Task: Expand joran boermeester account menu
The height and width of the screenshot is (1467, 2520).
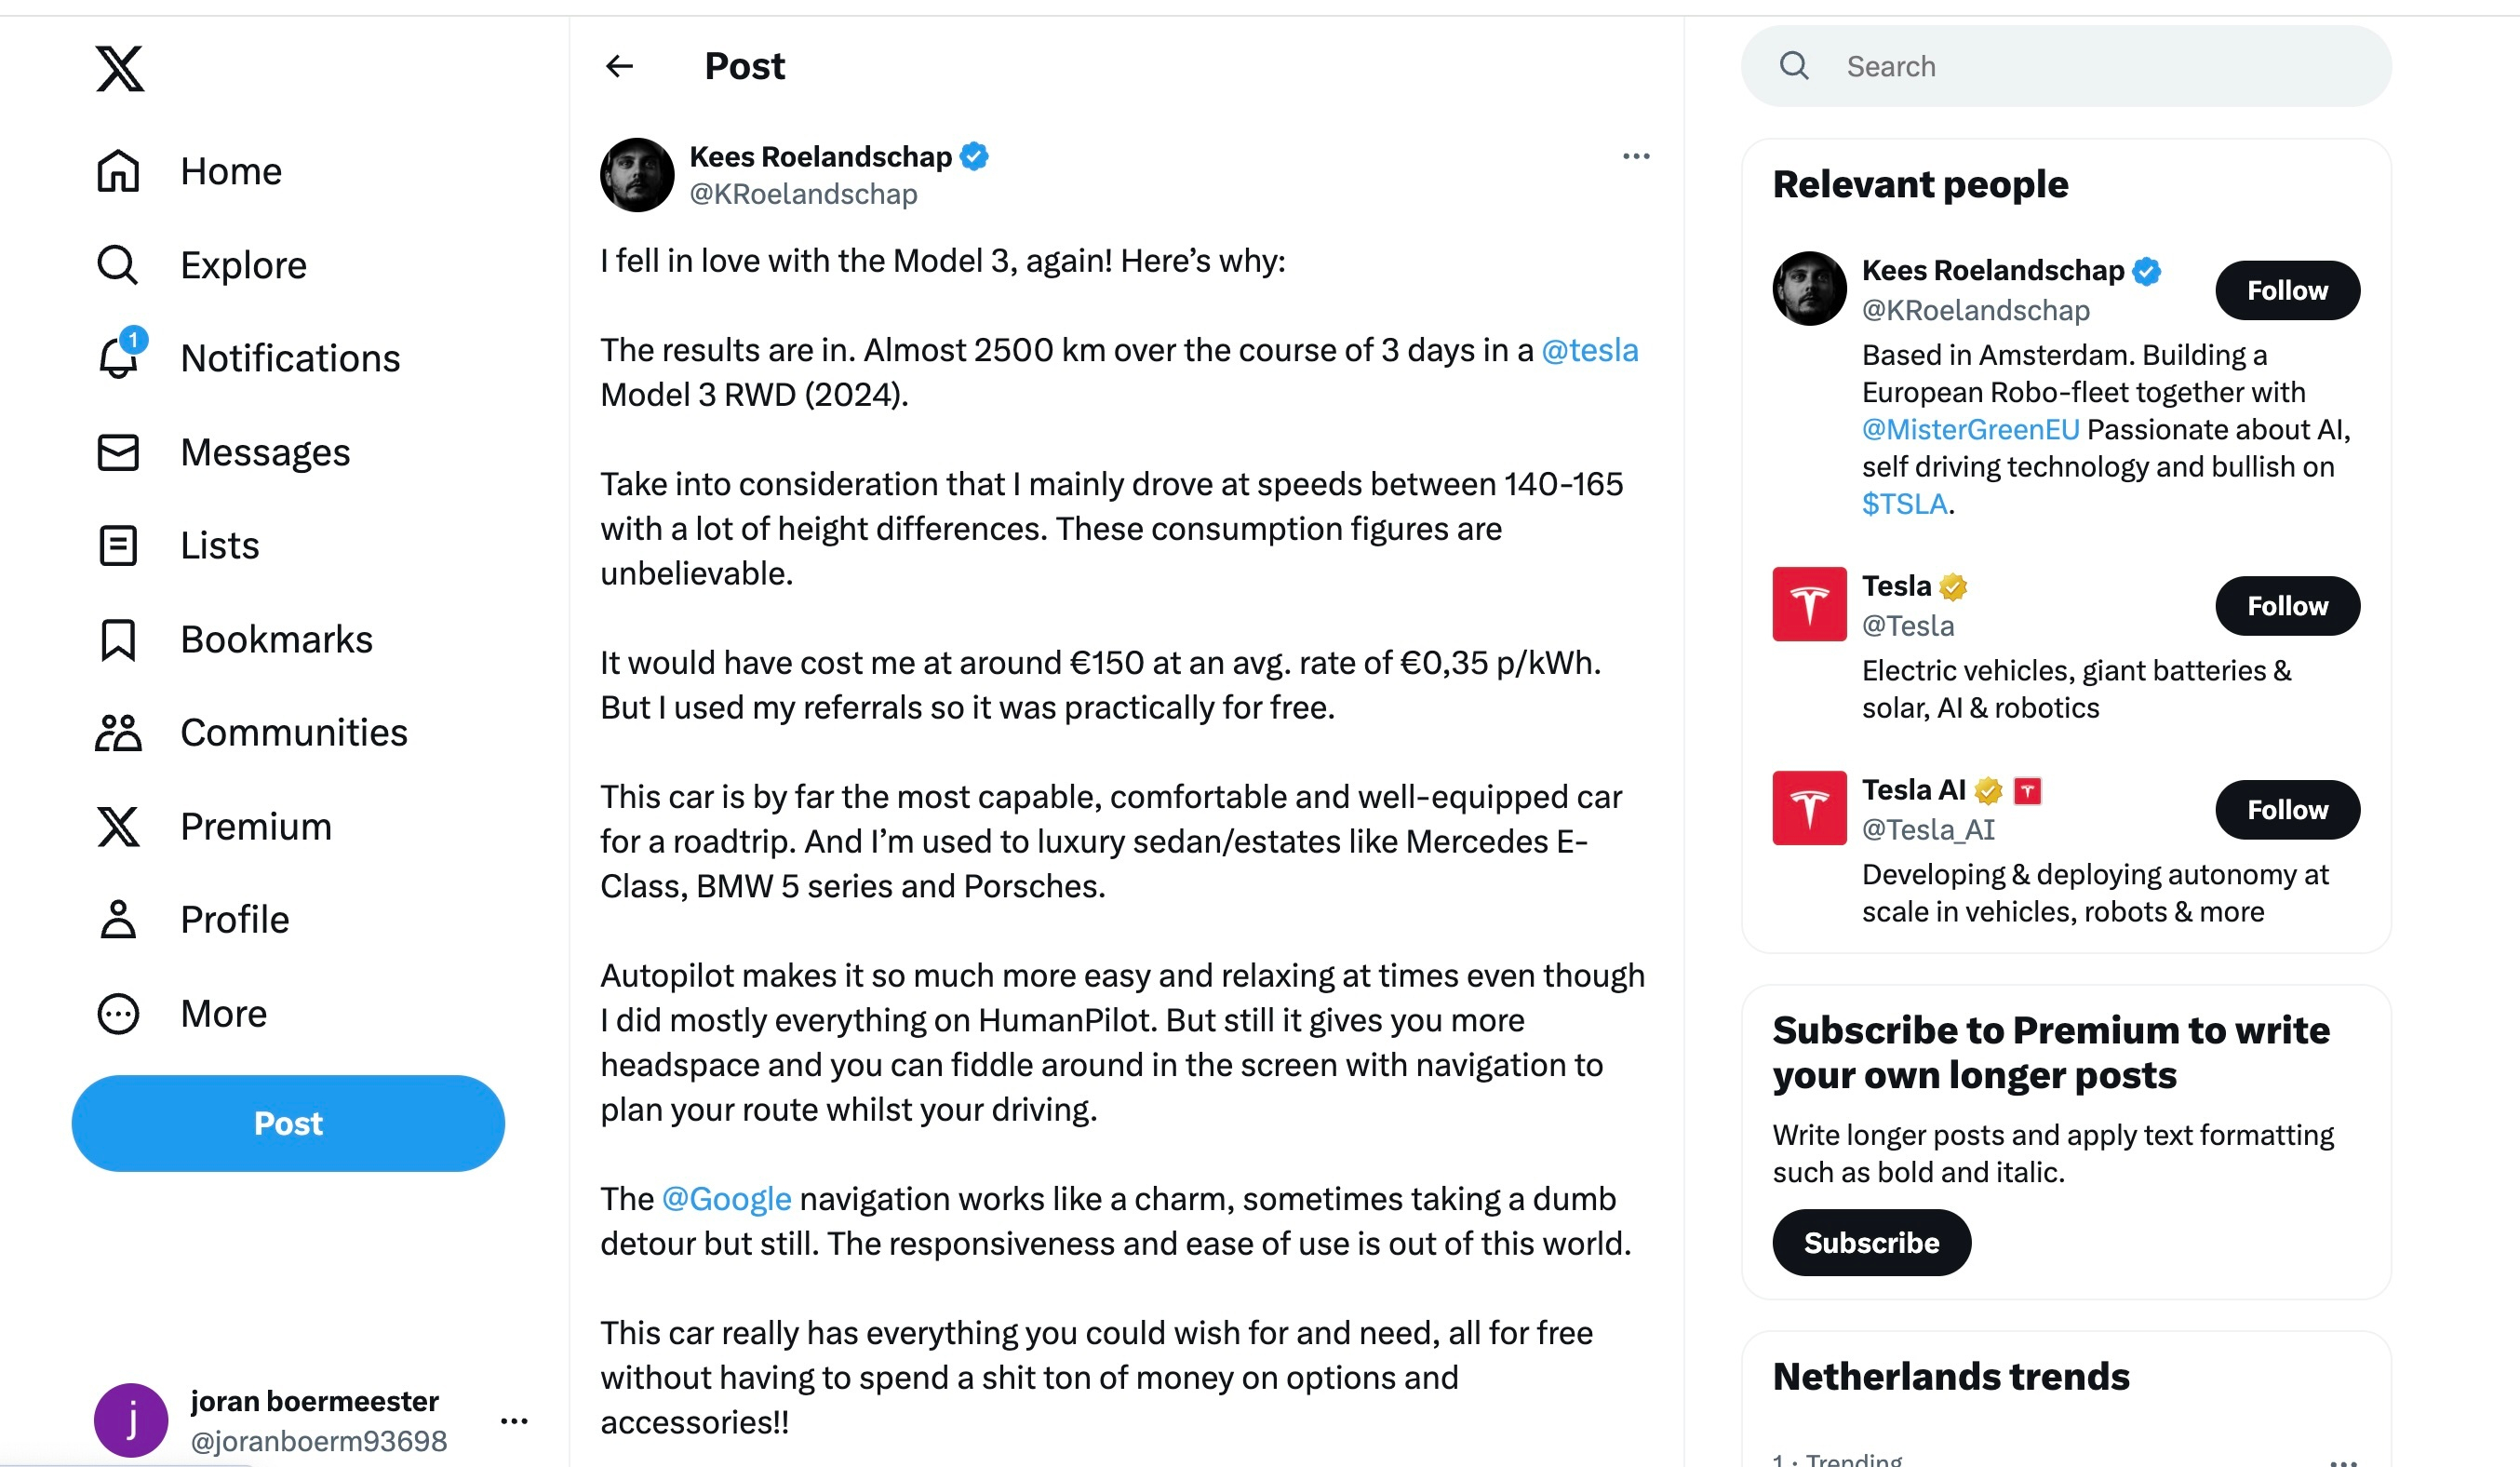Action: [x=514, y=1421]
